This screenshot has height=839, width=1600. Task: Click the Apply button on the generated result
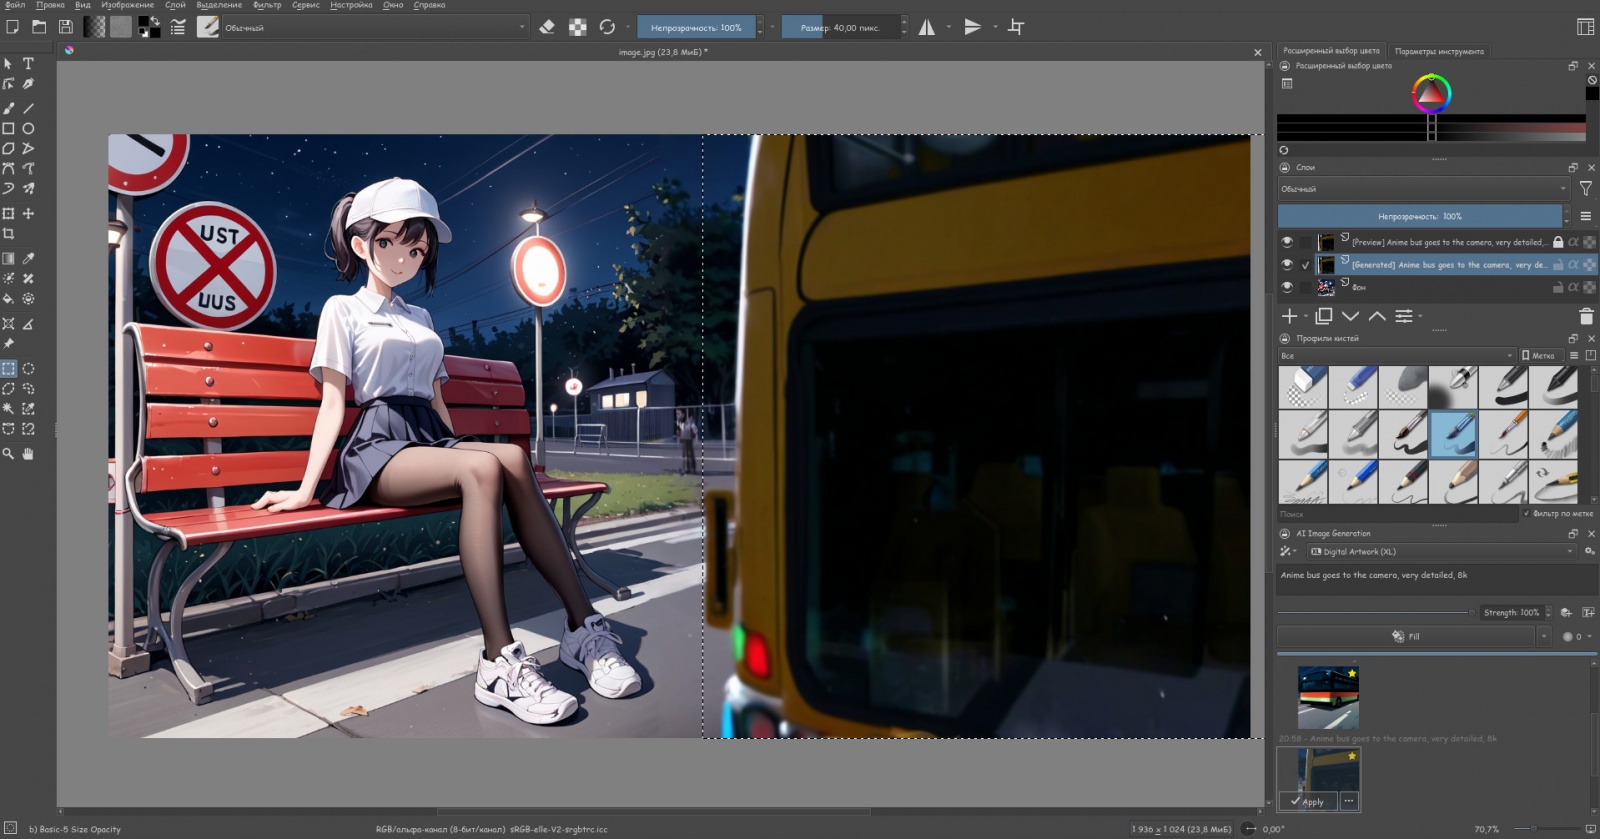[x=1307, y=801]
